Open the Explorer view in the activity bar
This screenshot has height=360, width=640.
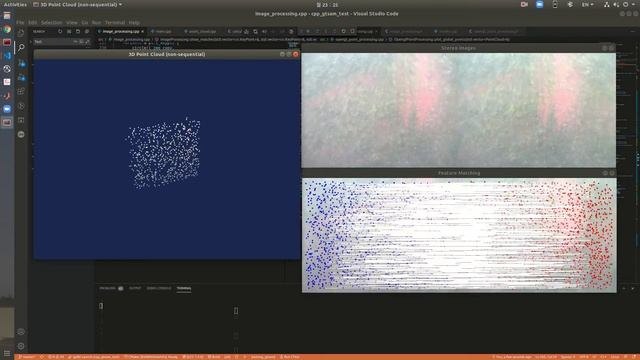[x=21, y=33]
